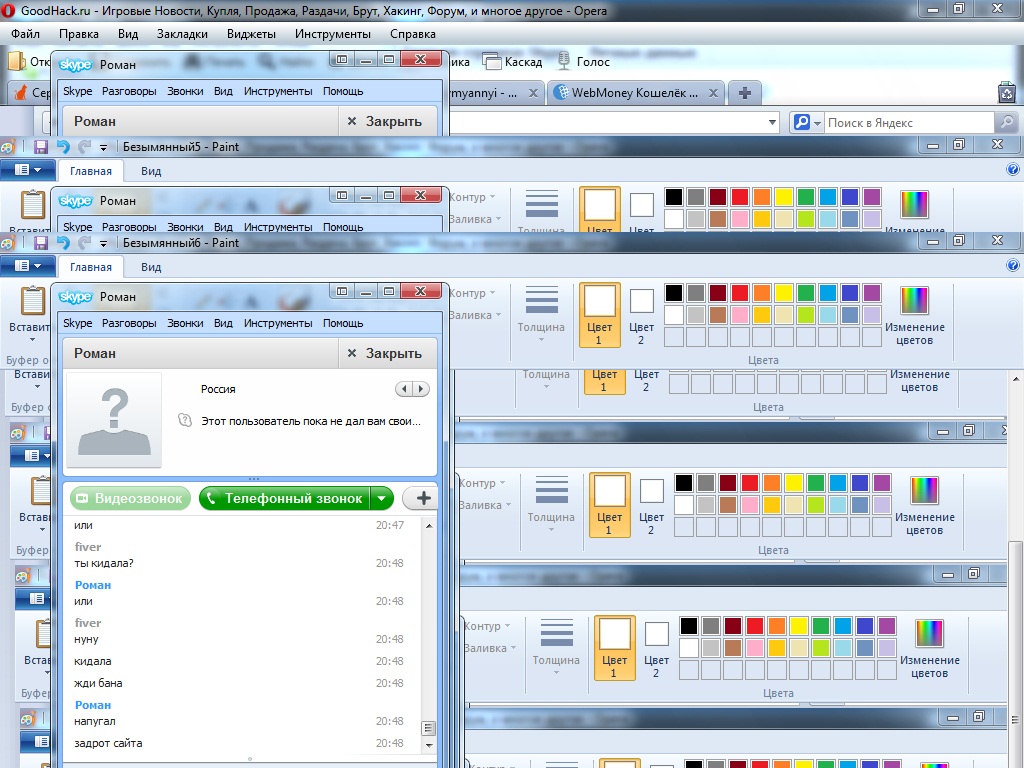This screenshot has width=1024, height=768.
Task: Click the Каскад windows icon in Opera
Action: coord(492,61)
